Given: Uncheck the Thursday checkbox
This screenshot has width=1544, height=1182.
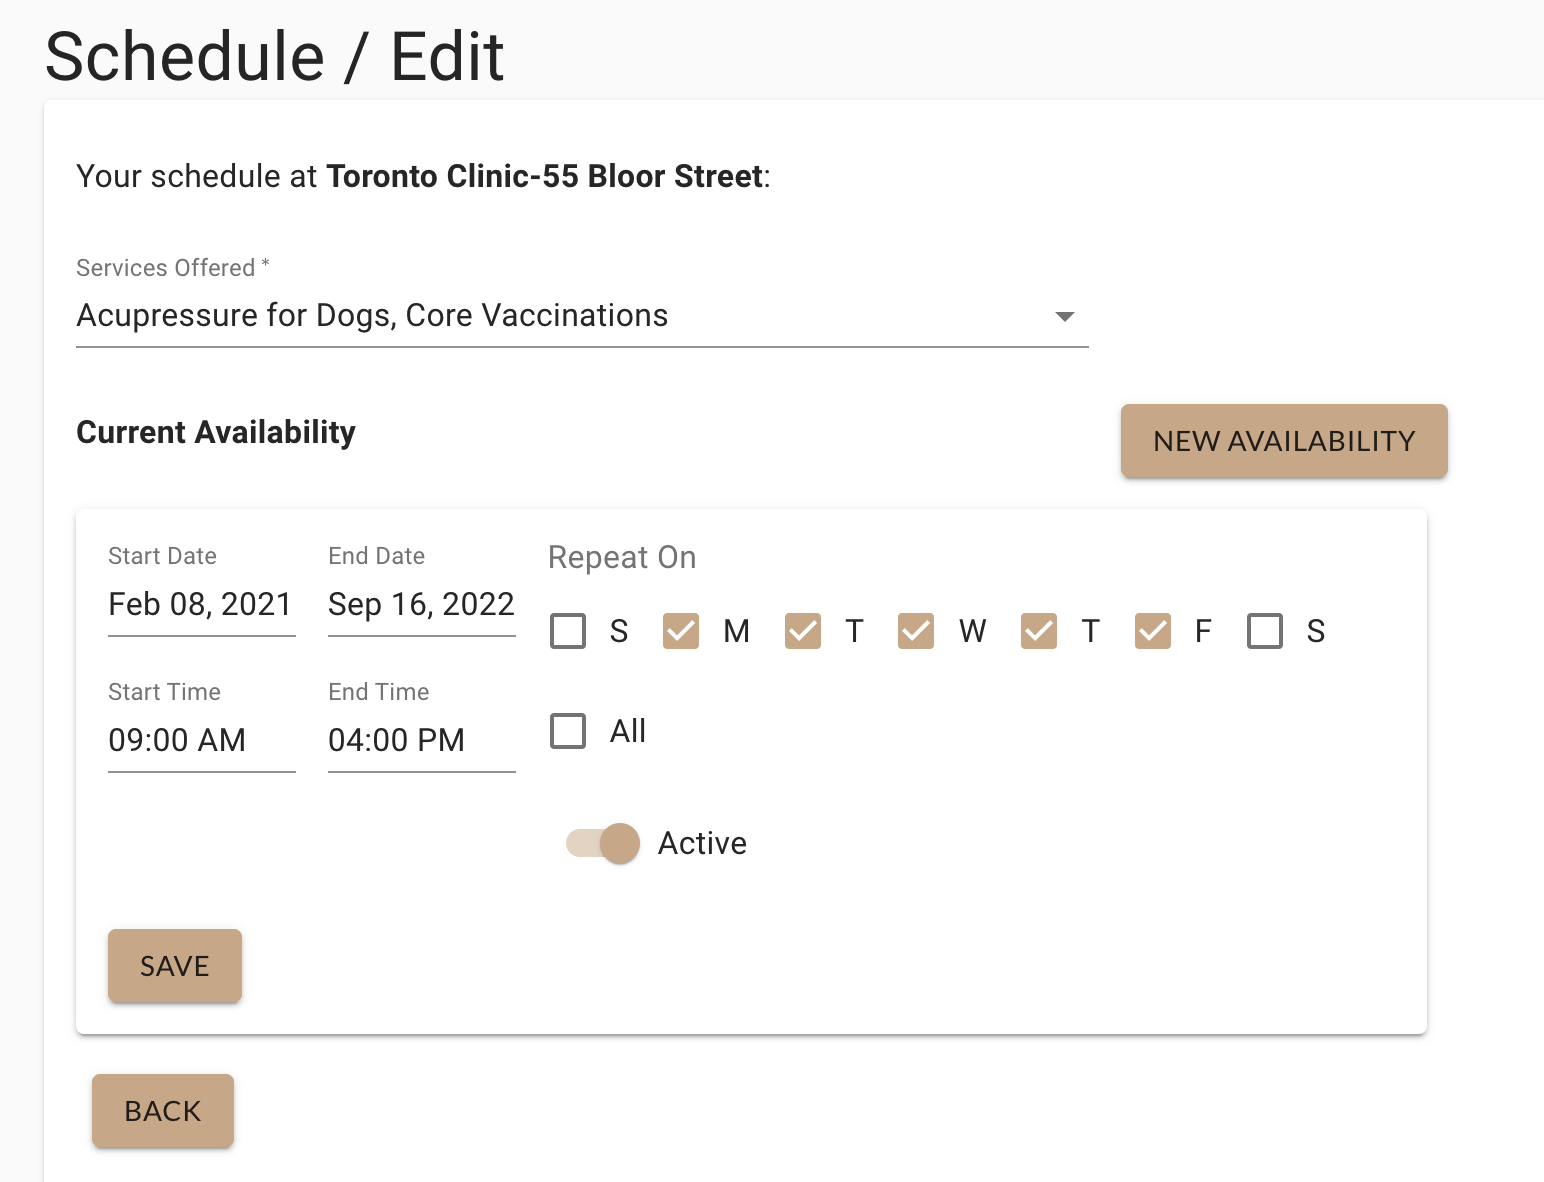Looking at the screenshot, I should [1039, 631].
